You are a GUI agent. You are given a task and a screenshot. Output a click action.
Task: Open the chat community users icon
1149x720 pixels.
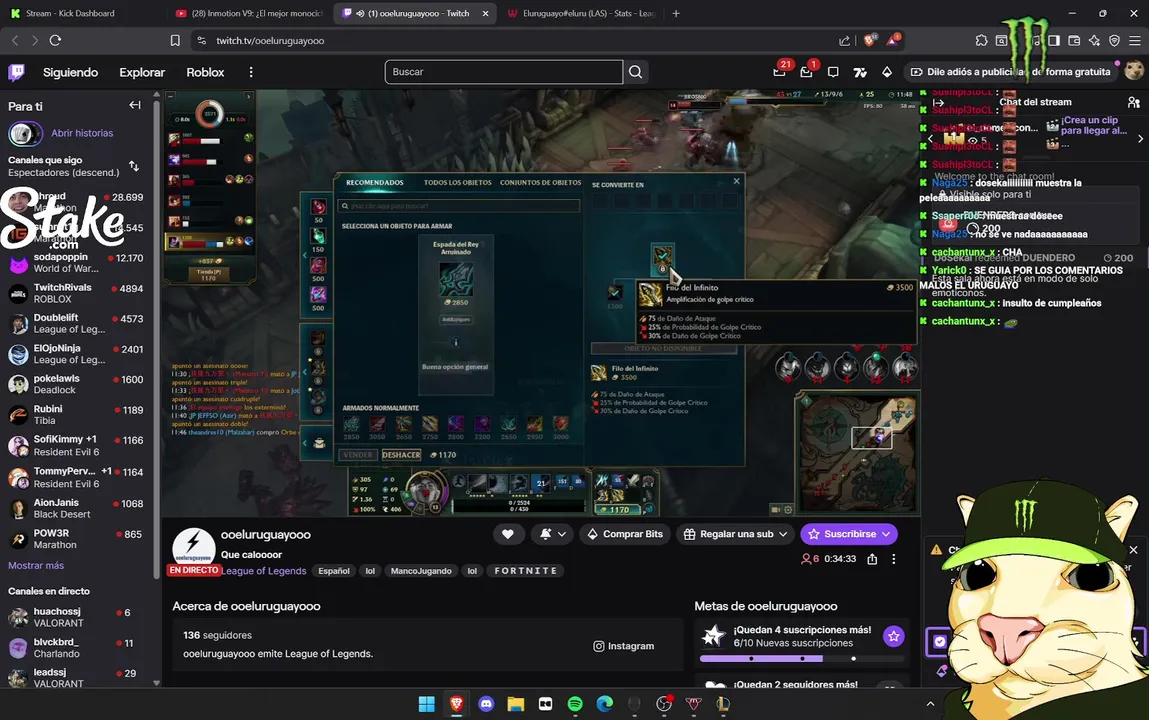pyautogui.click(x=1134, y=102)
